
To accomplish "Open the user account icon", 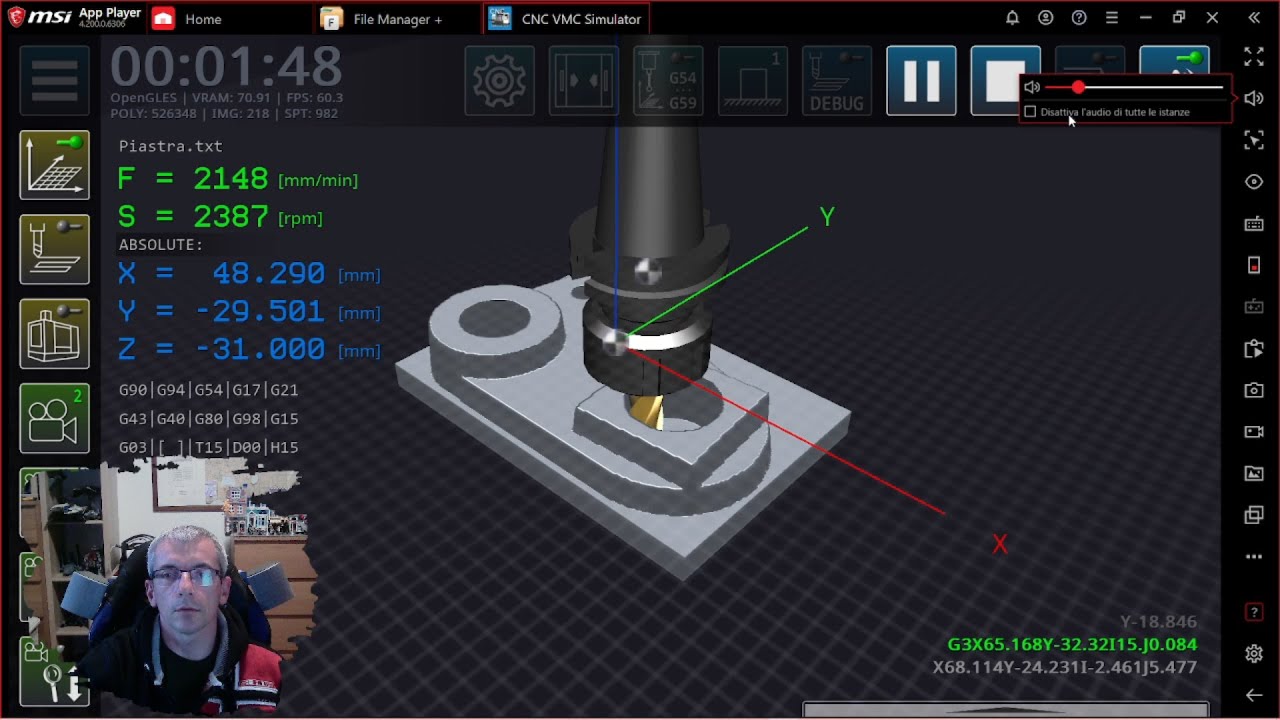I will point(1045,18).
